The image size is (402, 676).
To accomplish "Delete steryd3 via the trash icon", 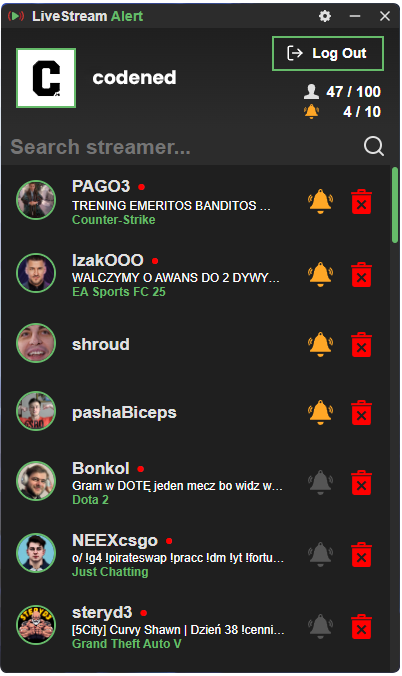I will [x=361, y=626].
